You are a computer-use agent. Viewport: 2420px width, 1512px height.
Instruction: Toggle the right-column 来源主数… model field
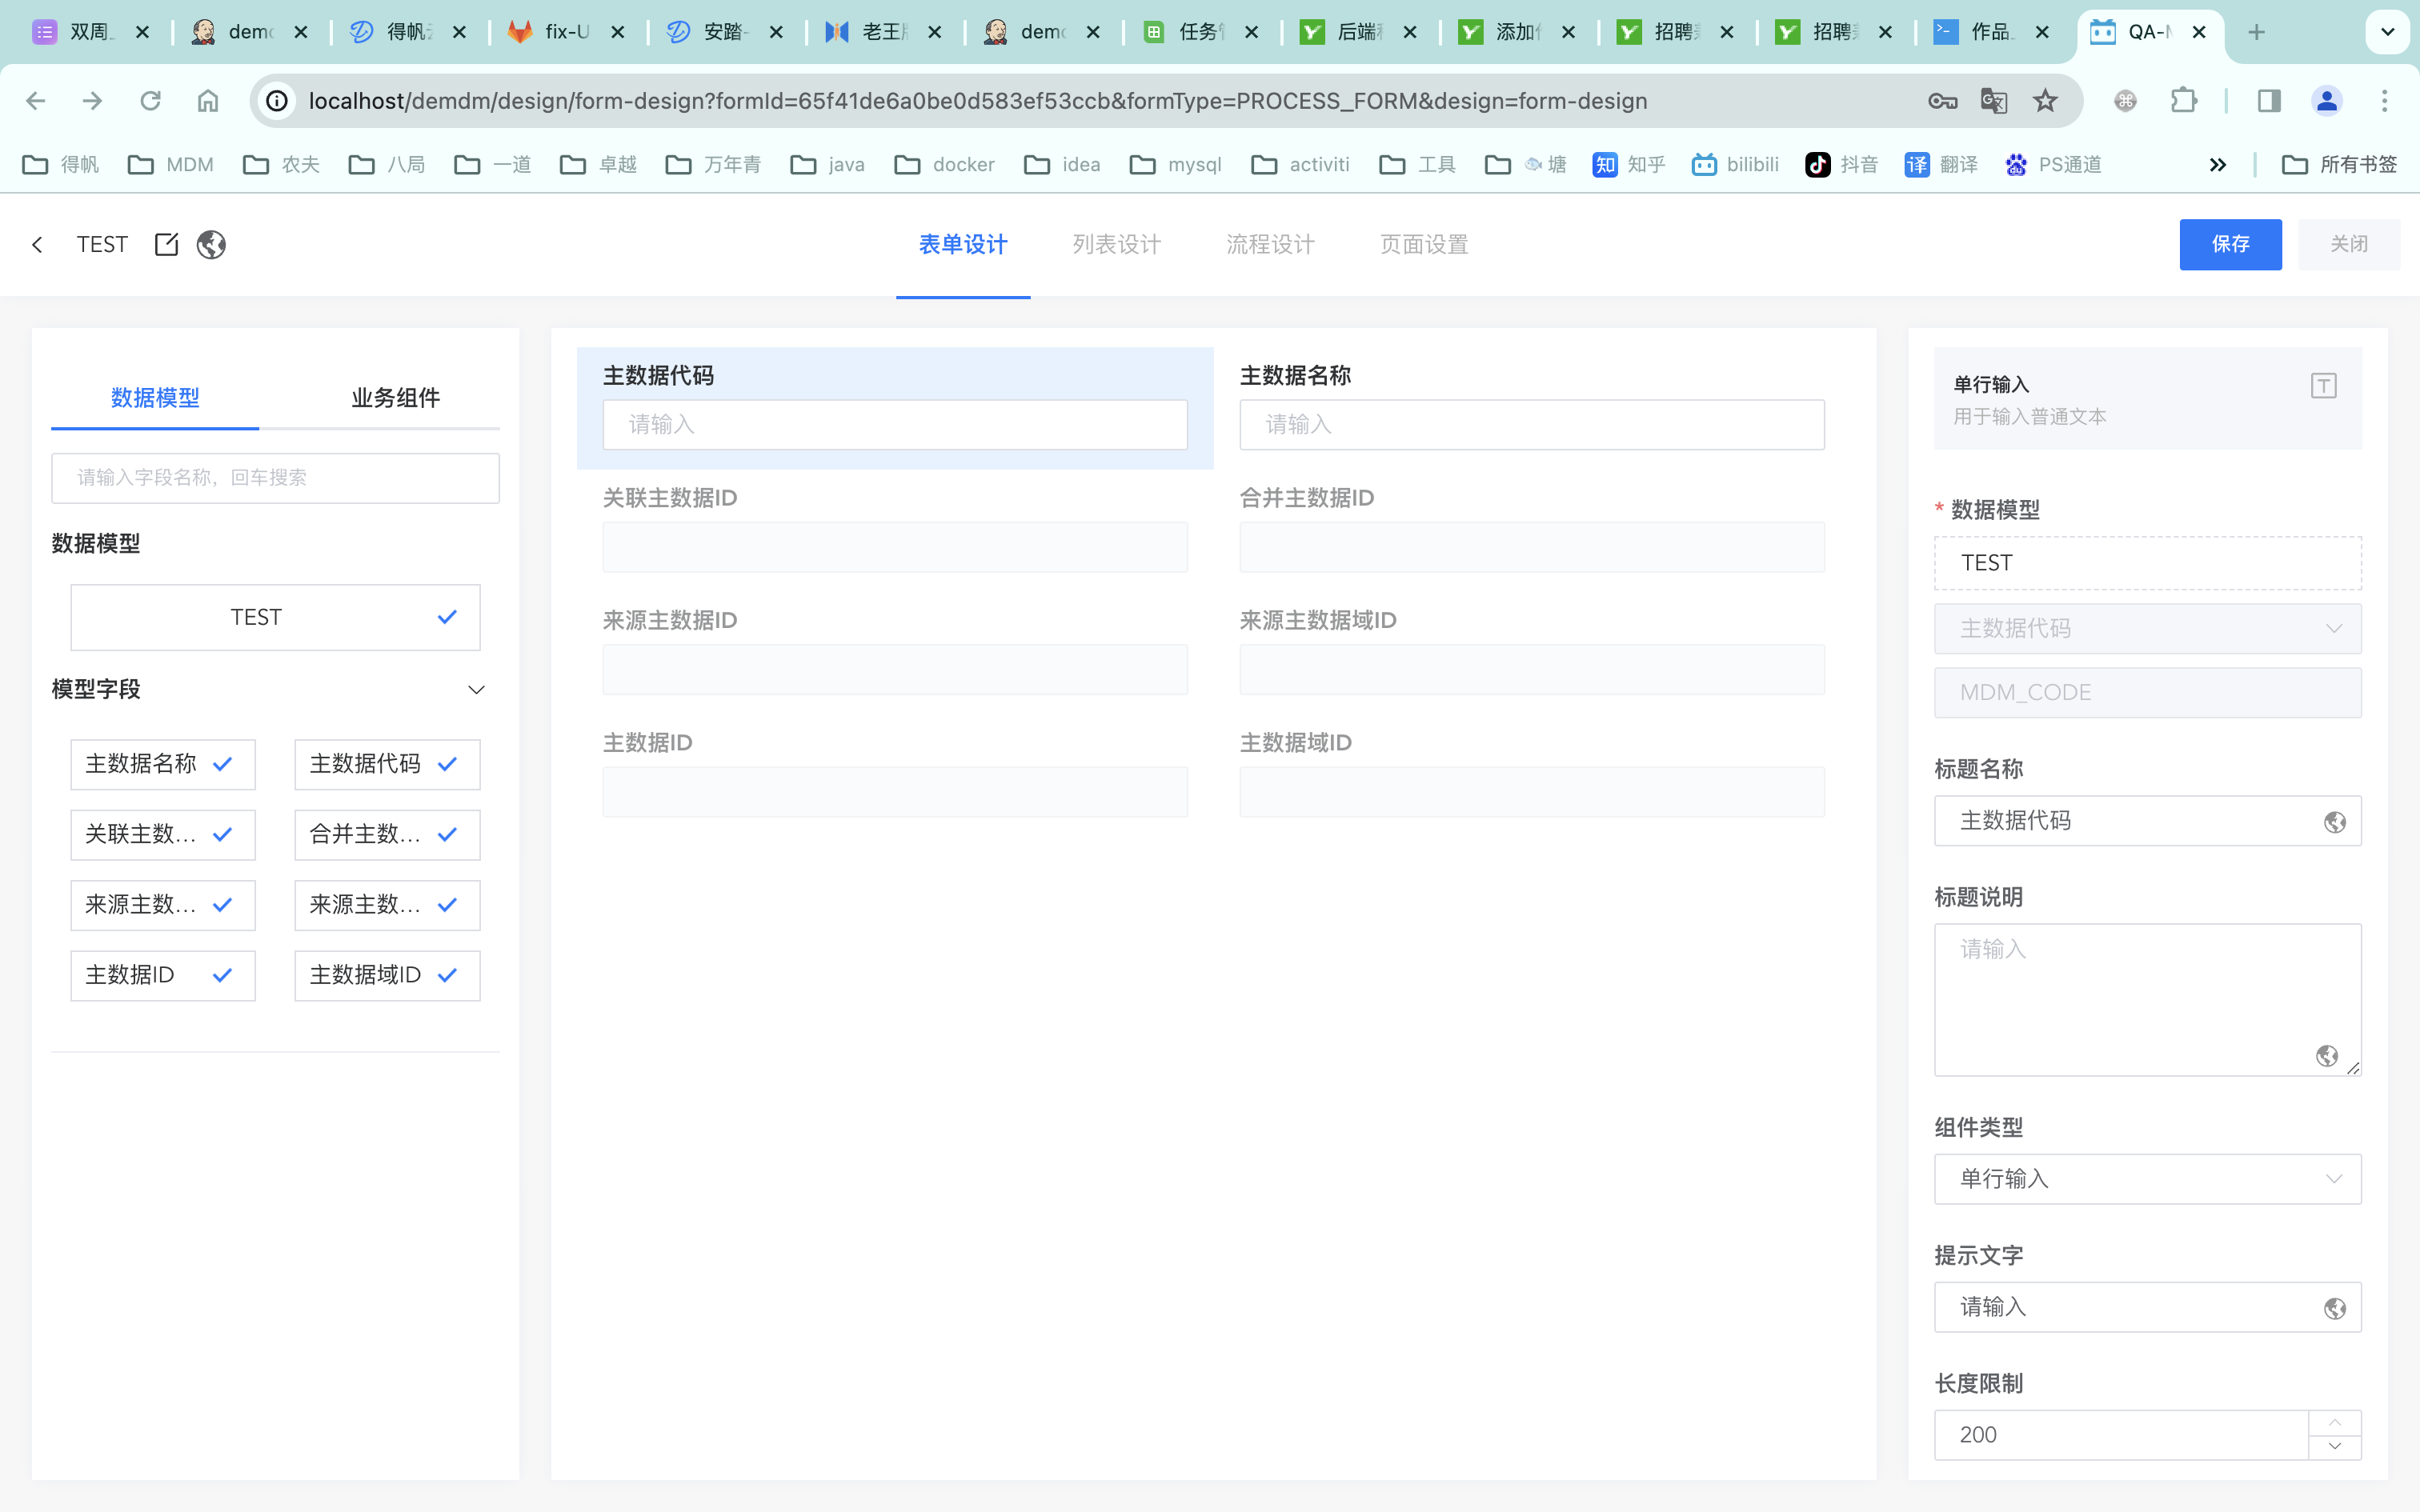pos(387,905)
